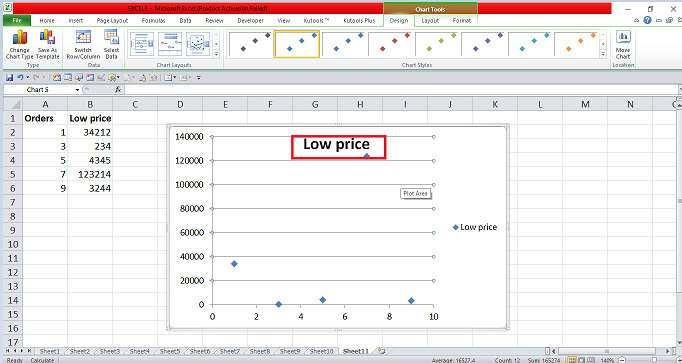Click the Undo icon
Screen dimensions: 682x363
pos(20,77)
